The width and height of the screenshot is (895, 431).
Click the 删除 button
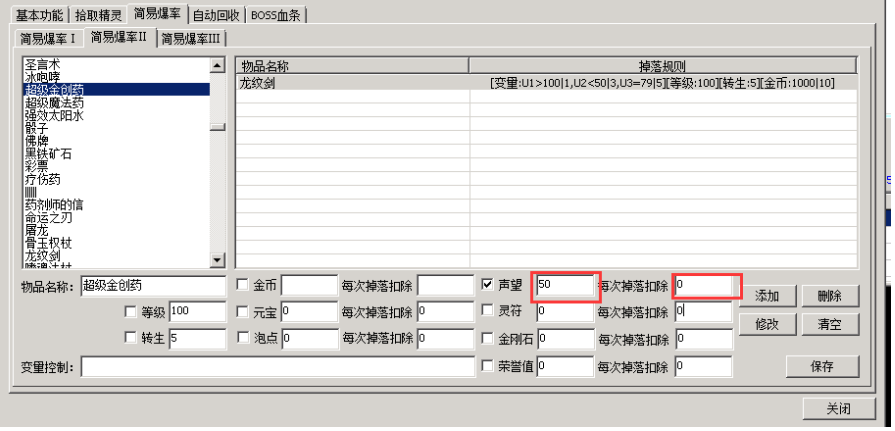(x=830, y=296)
